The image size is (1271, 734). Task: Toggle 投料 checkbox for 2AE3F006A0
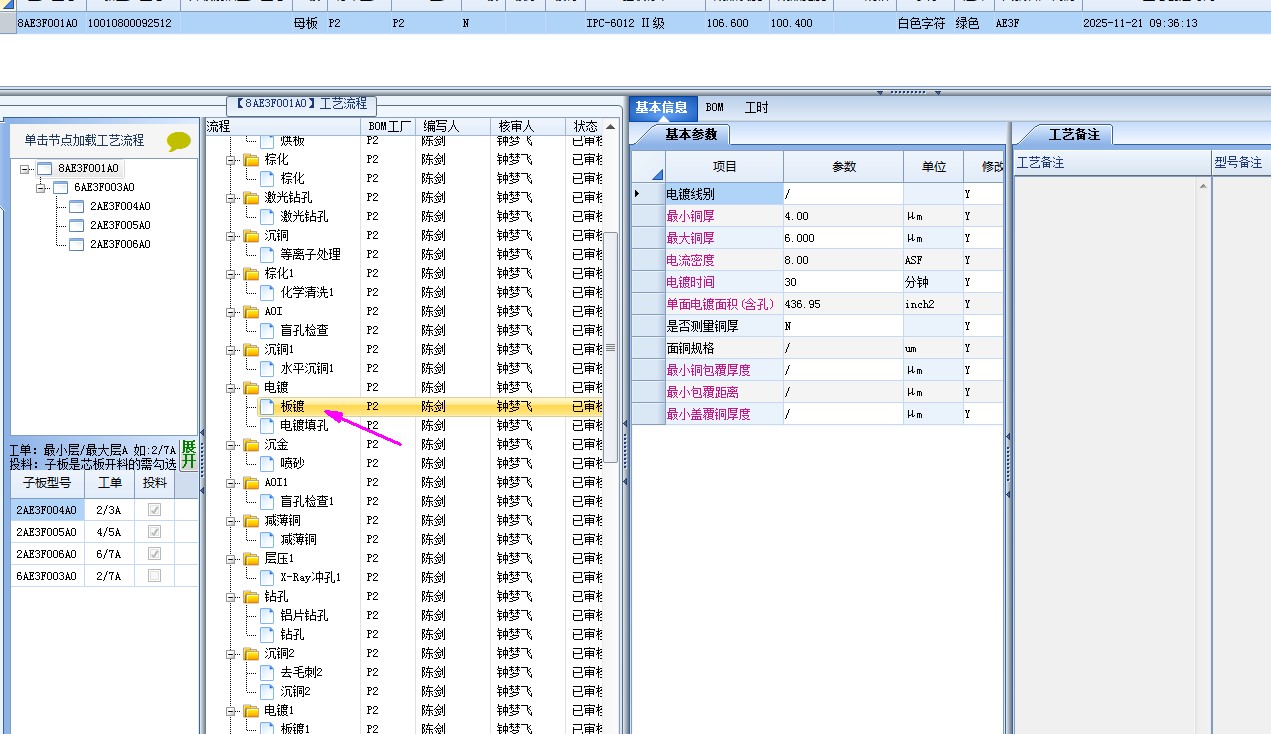click(154, 554)
